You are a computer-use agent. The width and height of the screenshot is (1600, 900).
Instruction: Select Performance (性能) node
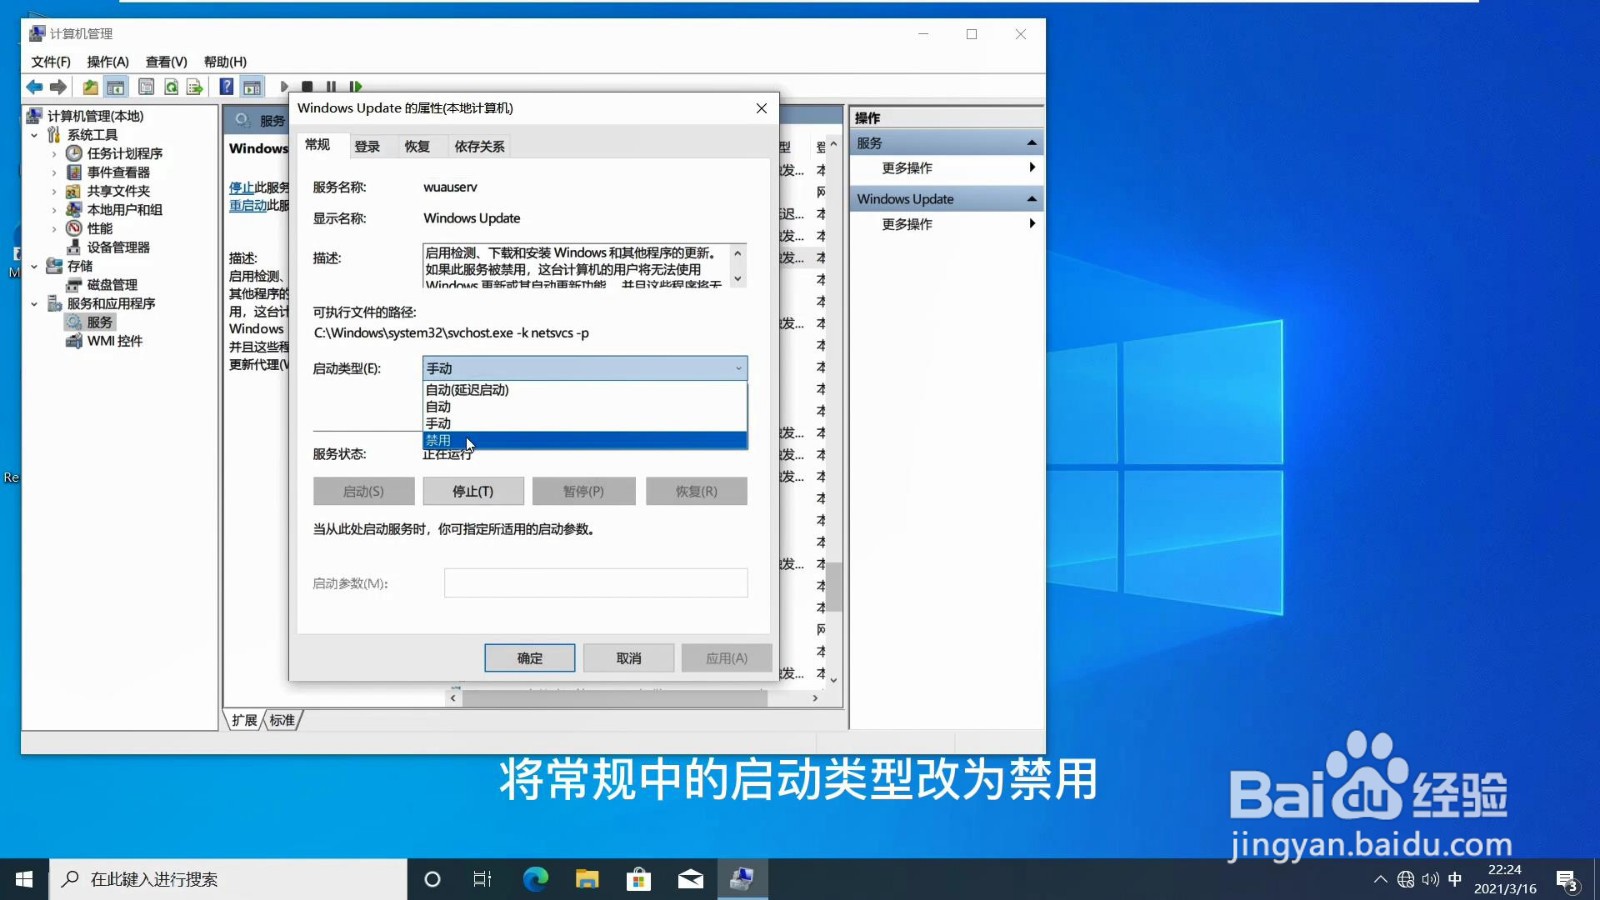99,228
